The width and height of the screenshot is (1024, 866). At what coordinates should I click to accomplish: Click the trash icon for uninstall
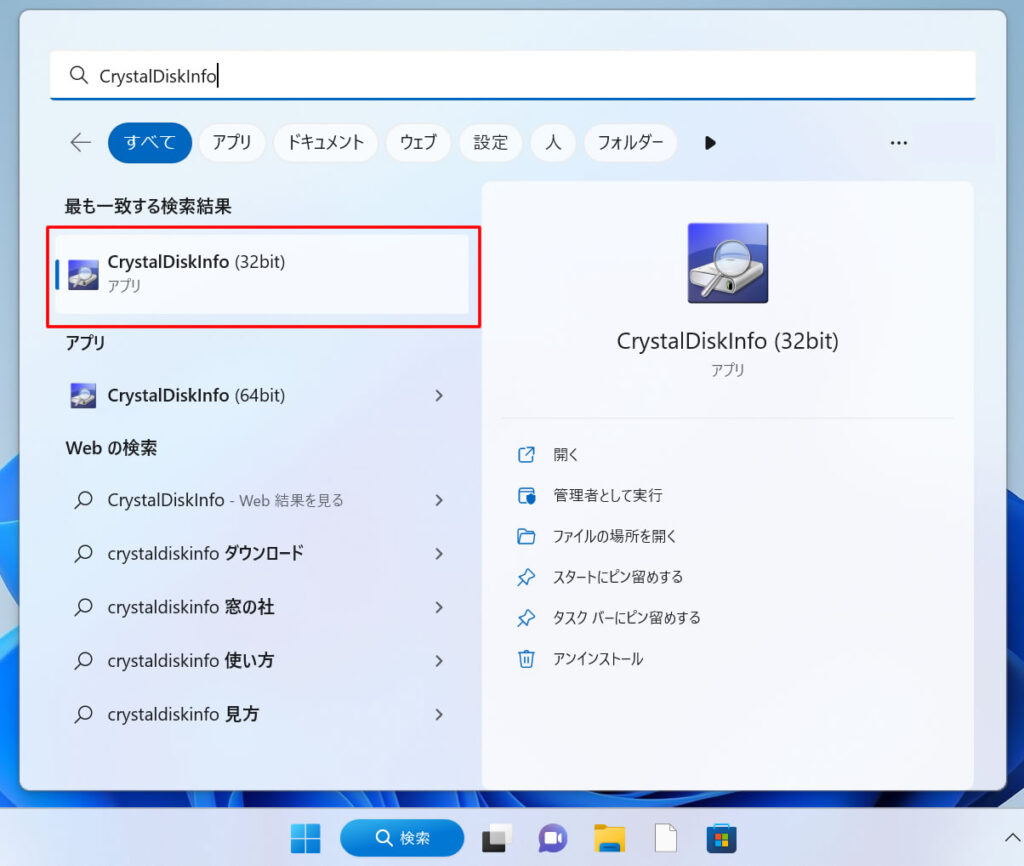(x=526, y=659)
